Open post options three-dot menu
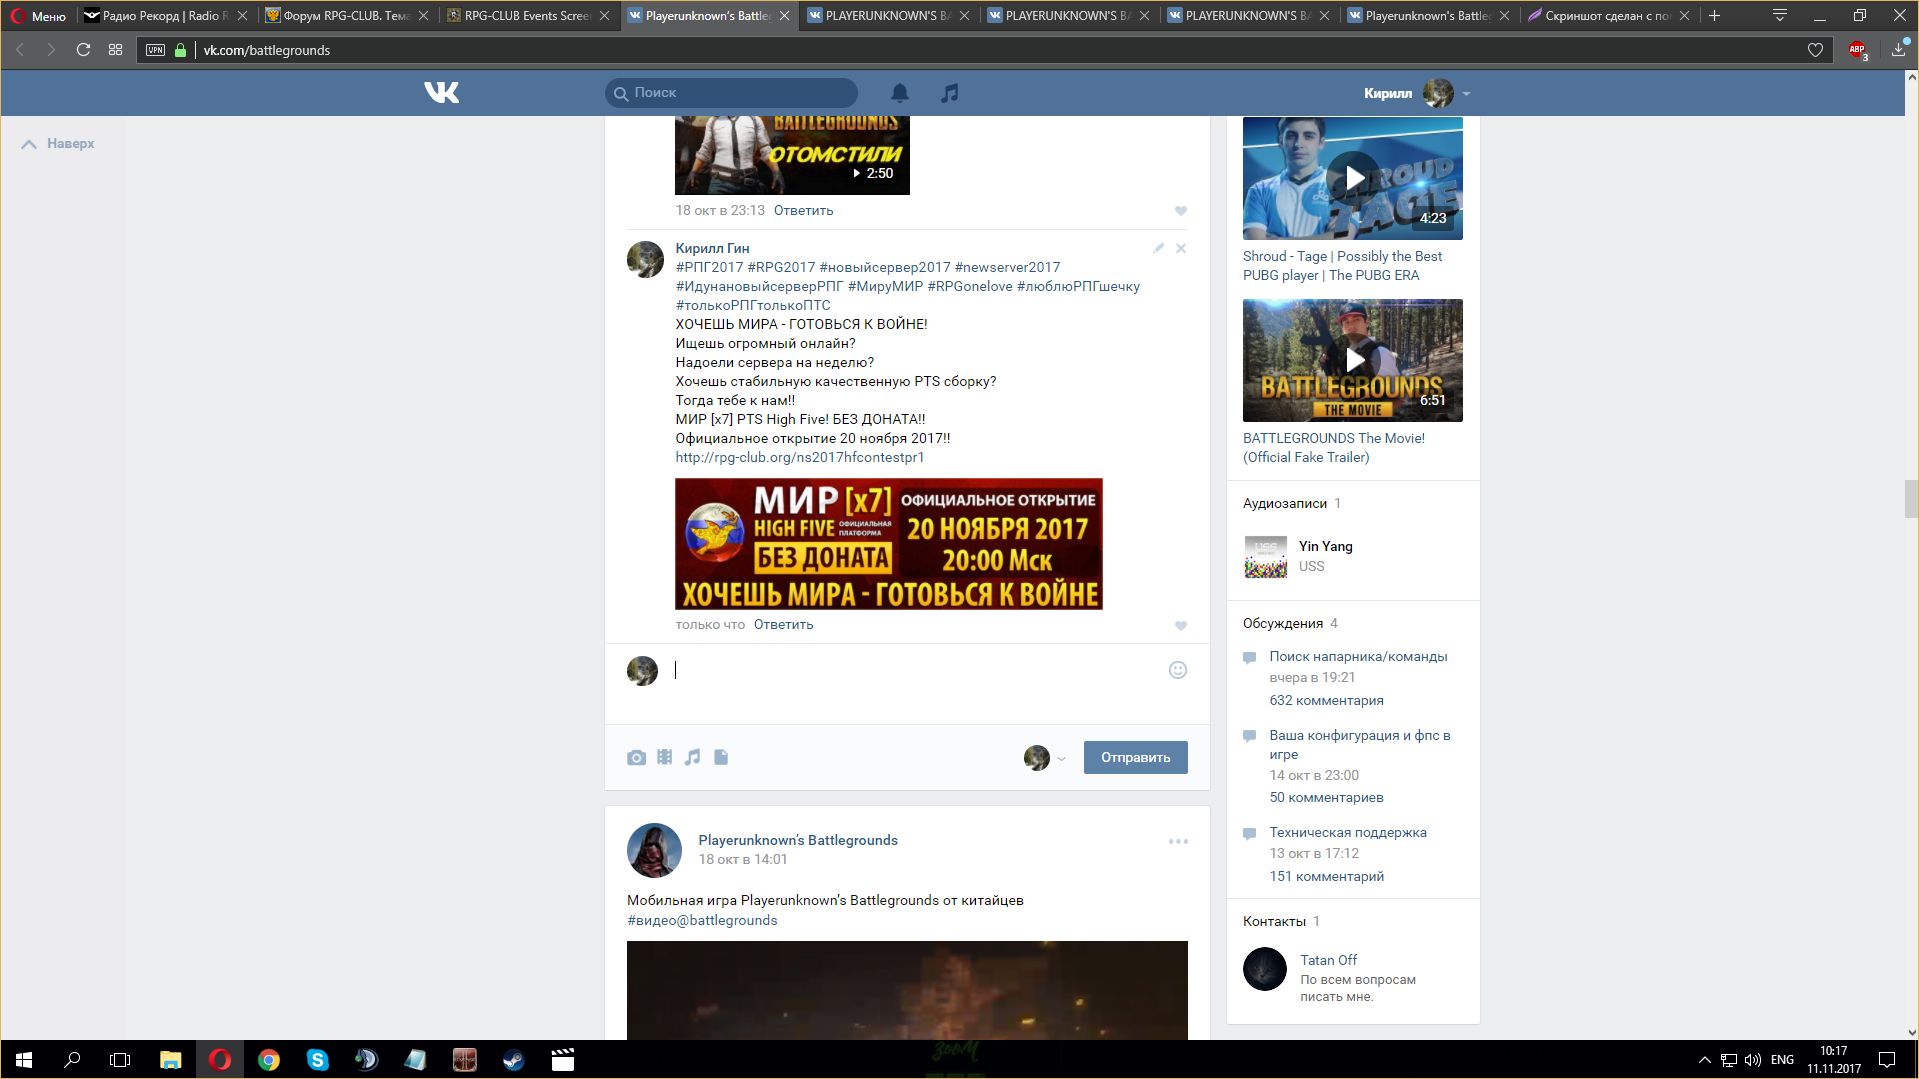 coord(1178,841)
